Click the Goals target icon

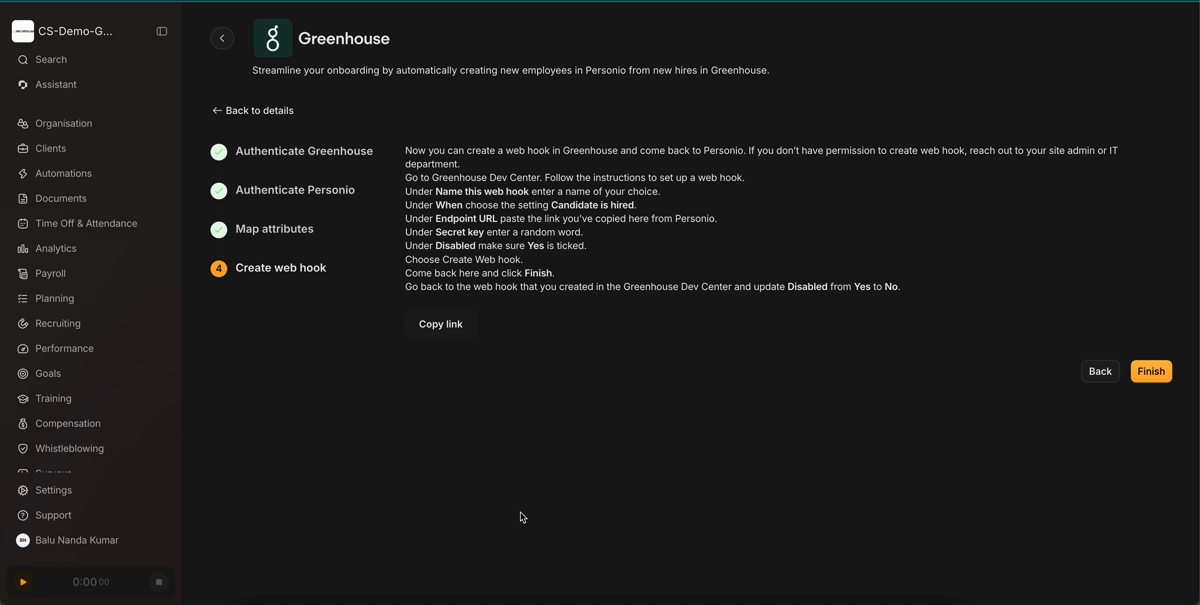pos(23,374)
